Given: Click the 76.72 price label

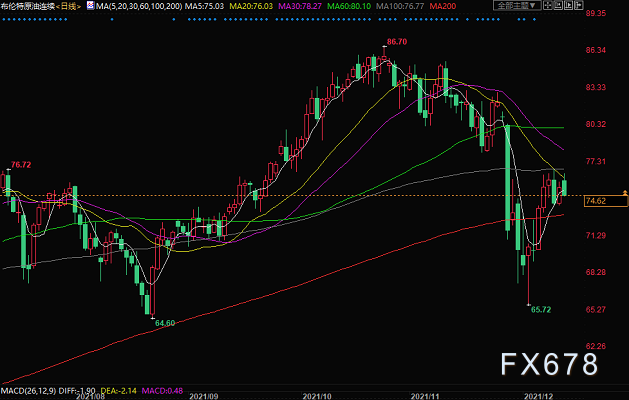Looking at the screenshot, I should tap(21, 164).
